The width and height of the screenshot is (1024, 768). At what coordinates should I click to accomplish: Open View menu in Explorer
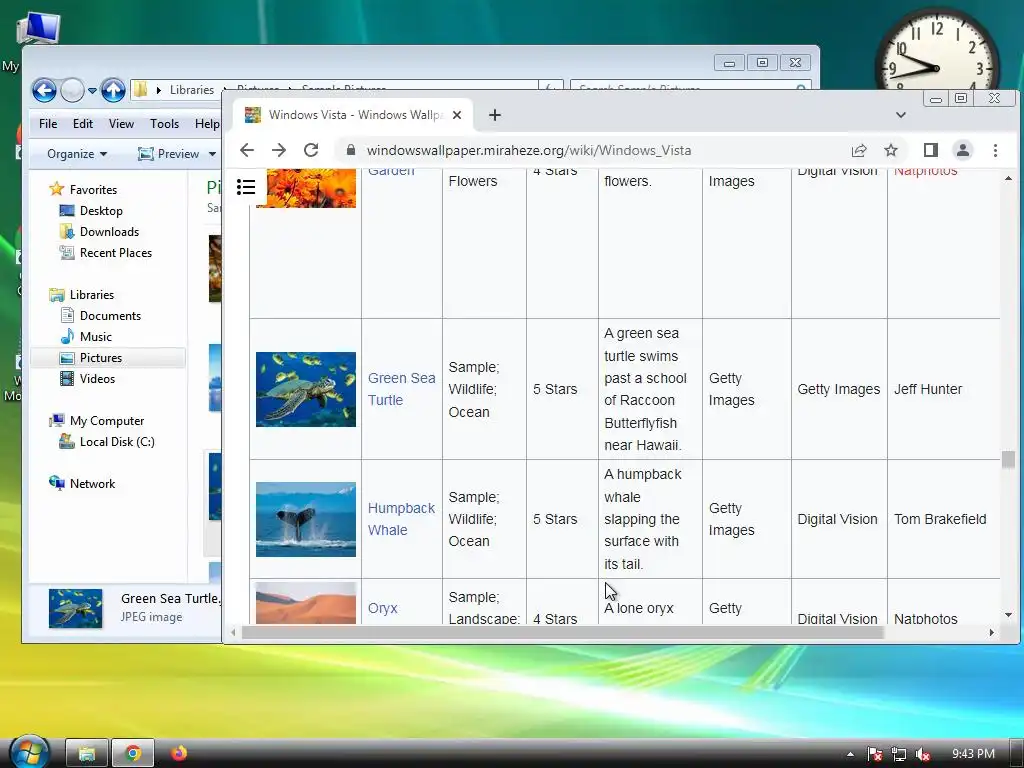pyautogui.click(x=121, y=124)
